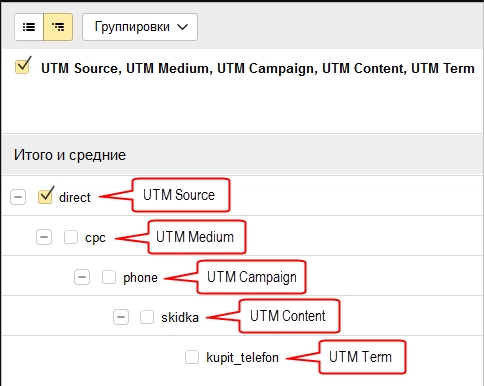This screenshot has width=484, height=386.
Task: Select the tree view icon
Action: pos(58,27)
